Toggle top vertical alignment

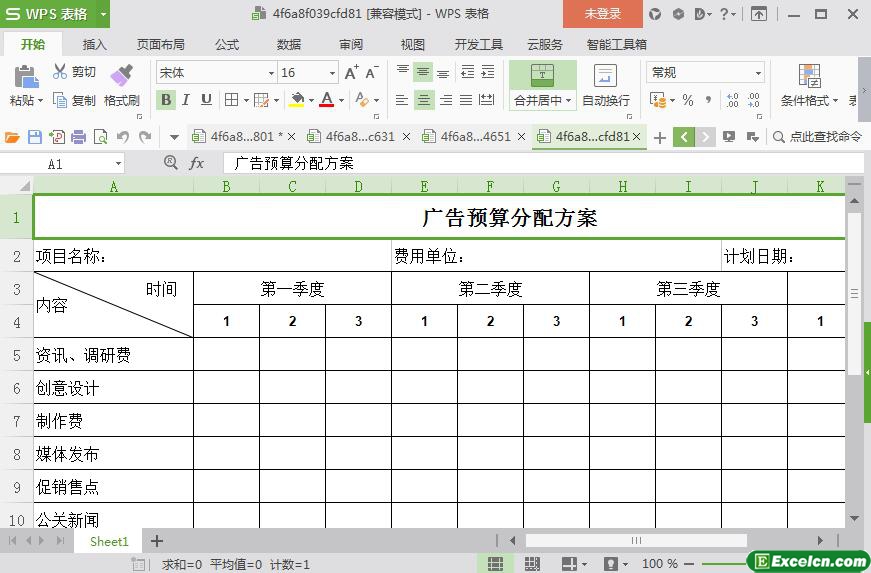pos(403,71)
